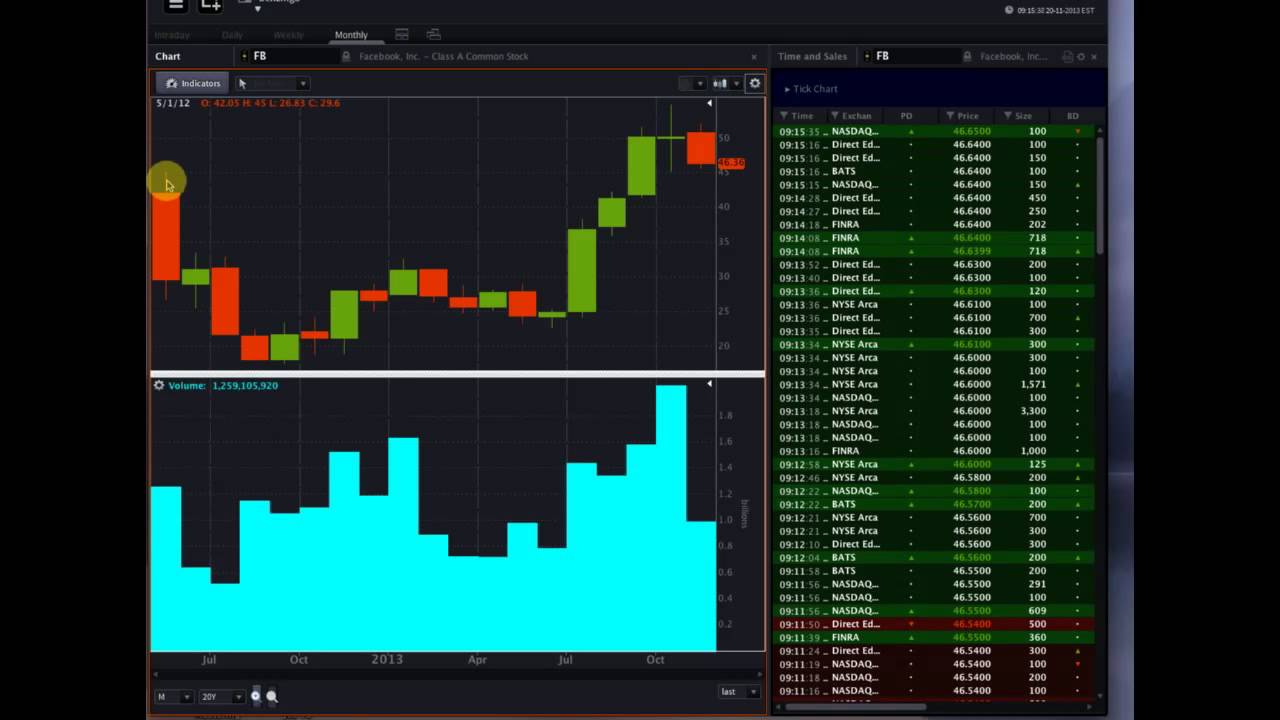Open the main hamburger menu icon
This screenshot has width=1280, height=720.
(176, 5)
